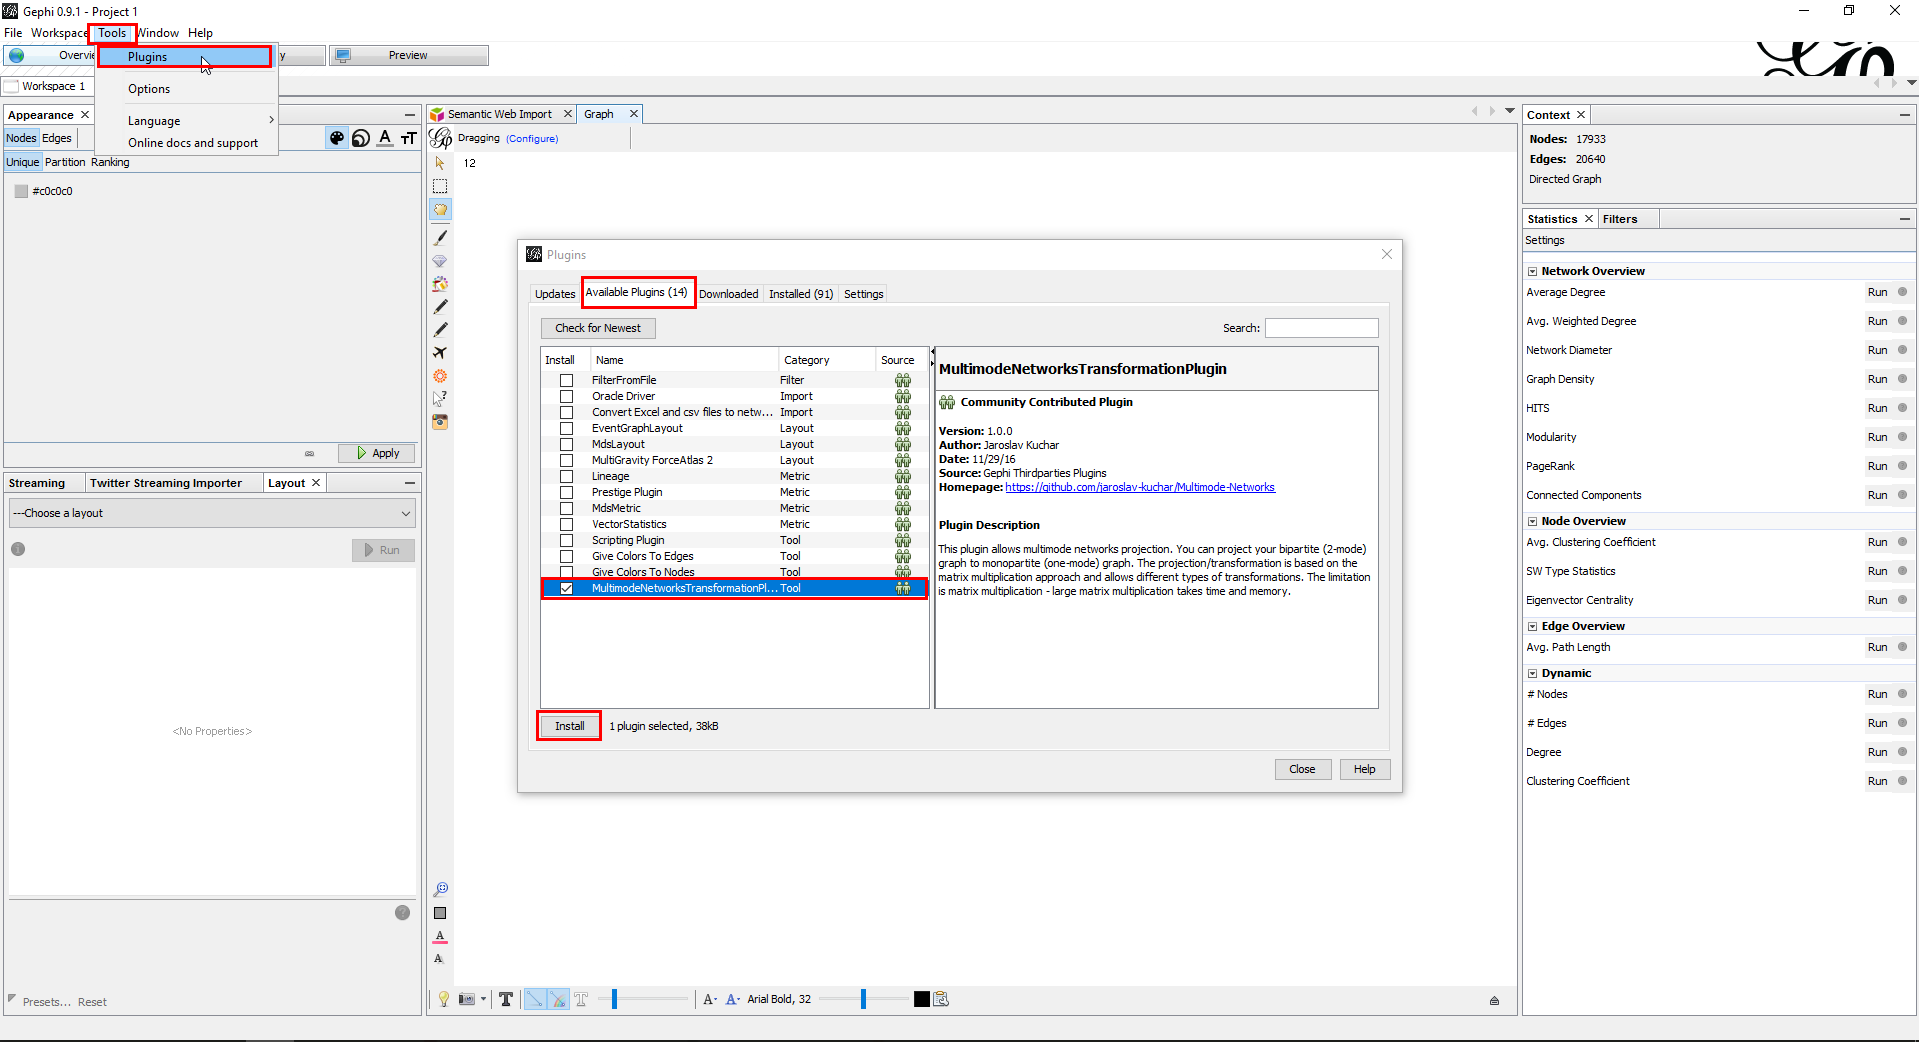The width and height of the screenshot is (1919, 1042).
Task: Check the EventGraphLayout plugin checkbox
Action: tap(567, 428)
